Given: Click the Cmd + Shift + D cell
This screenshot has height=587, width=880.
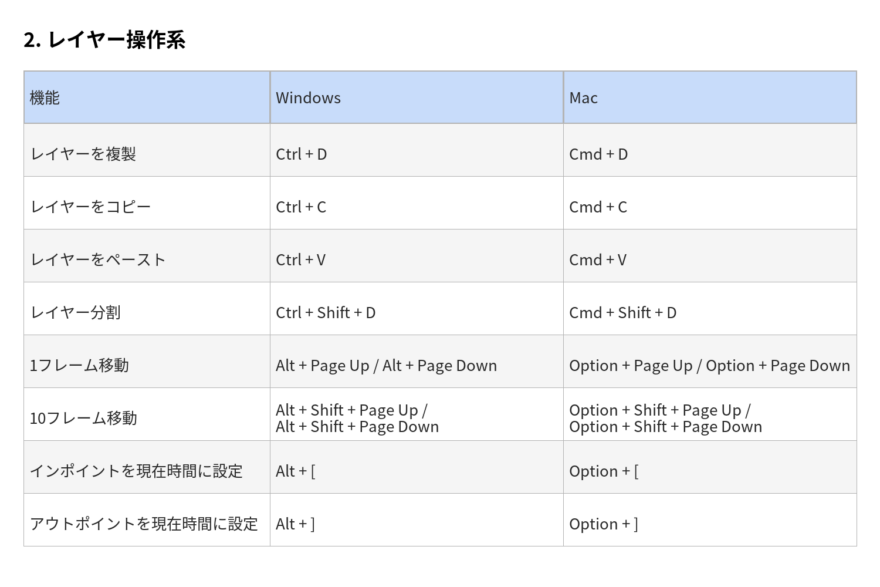Looking at the screenshot, I should [623, 313].
